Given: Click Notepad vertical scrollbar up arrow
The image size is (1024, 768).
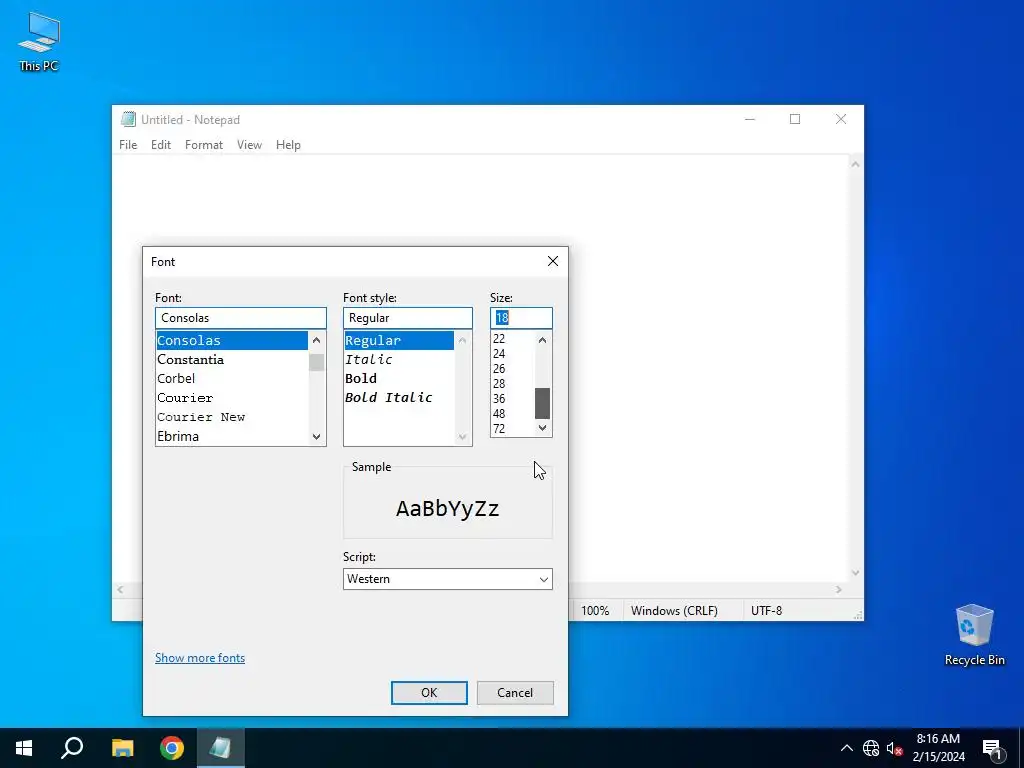Looking at the screenshot, I should click(x=856, y=164).
